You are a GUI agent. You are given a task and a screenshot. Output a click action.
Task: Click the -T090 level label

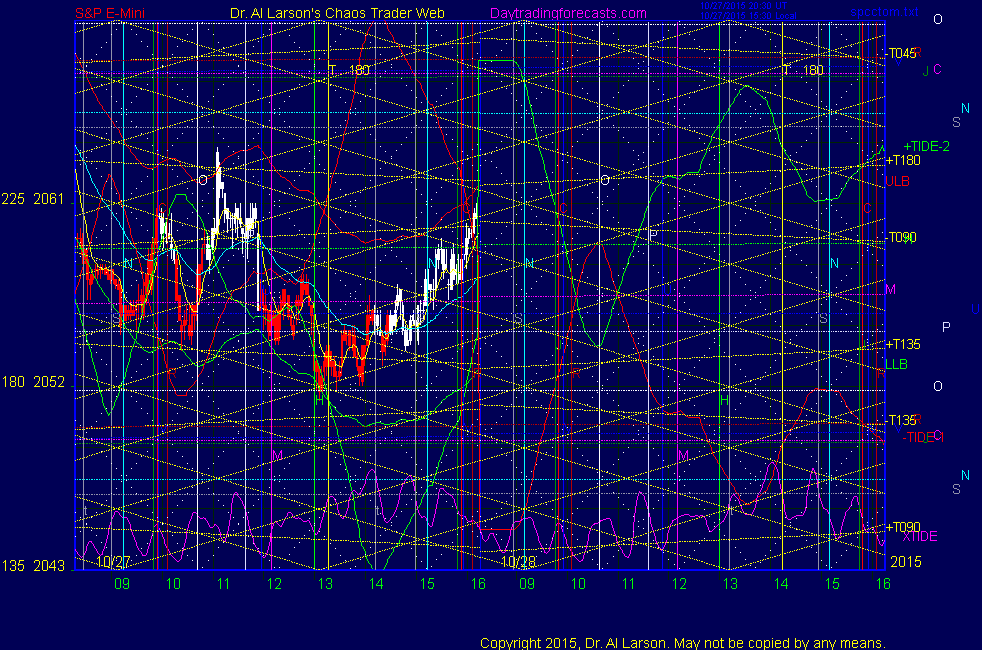point(902,237)
